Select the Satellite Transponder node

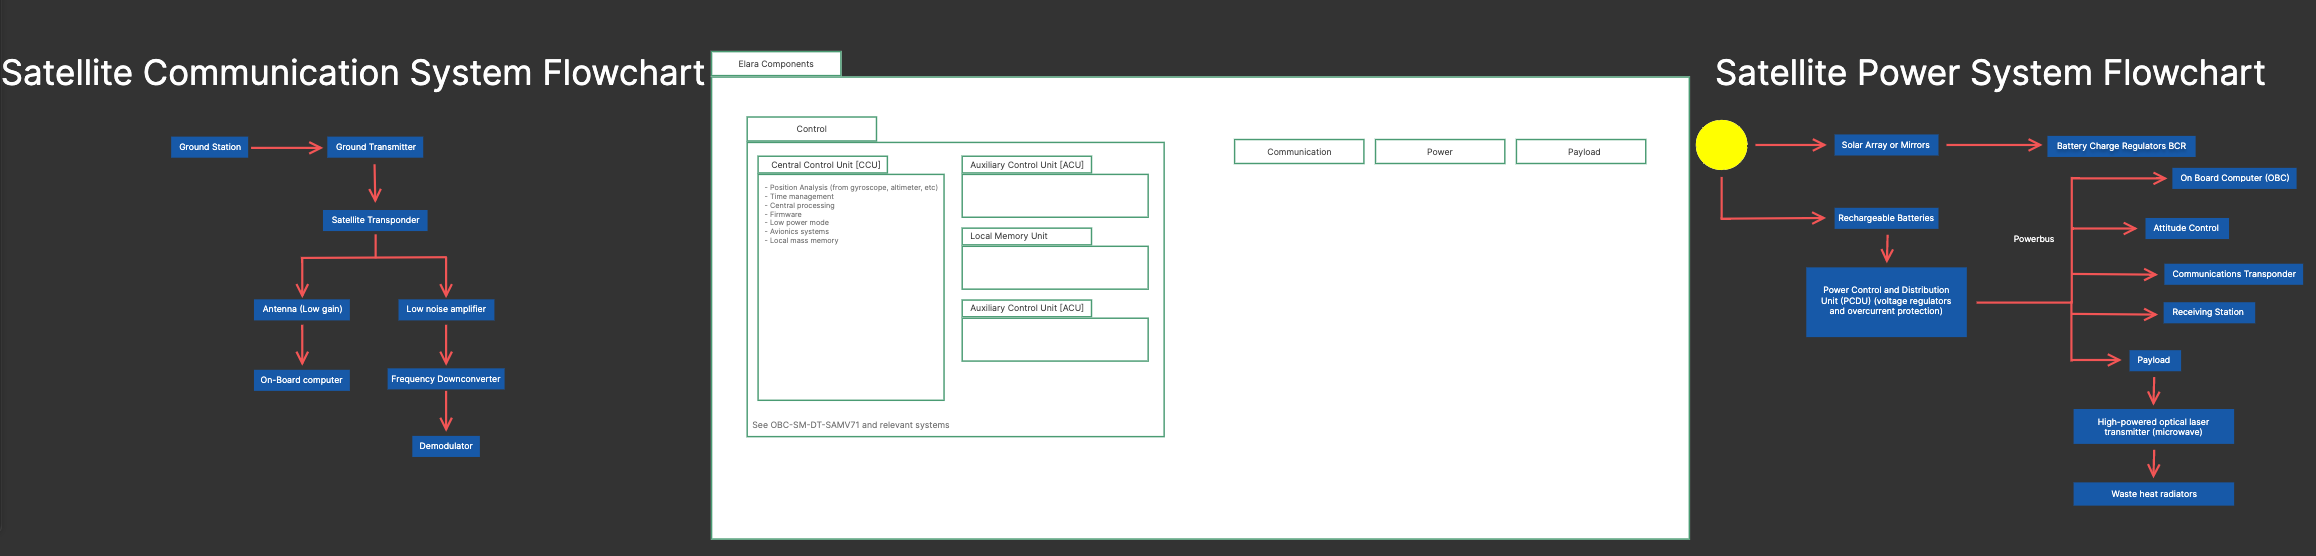click(375, 220)
